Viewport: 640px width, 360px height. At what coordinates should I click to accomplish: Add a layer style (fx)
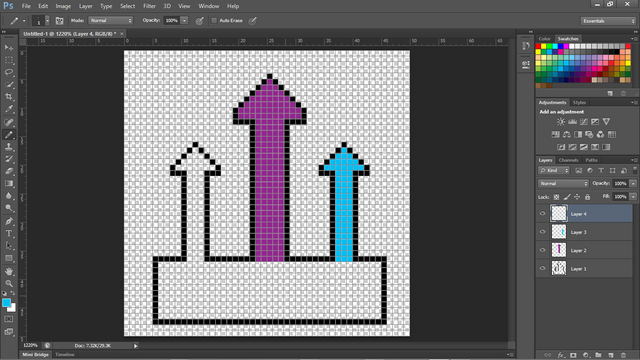coord(561,355)
